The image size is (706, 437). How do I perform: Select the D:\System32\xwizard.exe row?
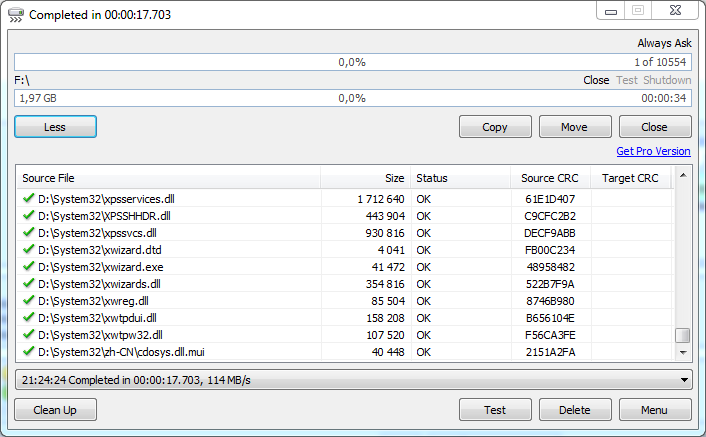point(344,267)
